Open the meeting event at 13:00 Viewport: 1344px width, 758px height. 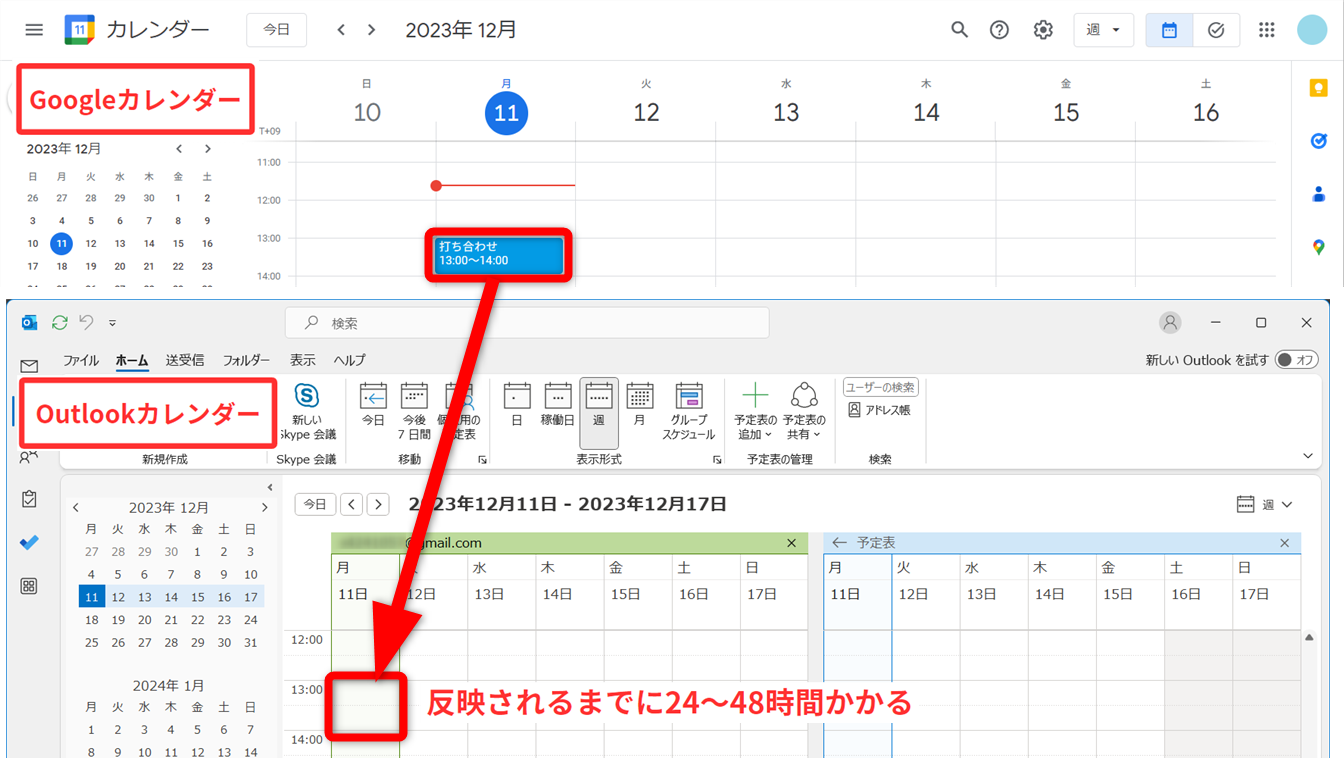pyautogui.click(x=499, y=254)
